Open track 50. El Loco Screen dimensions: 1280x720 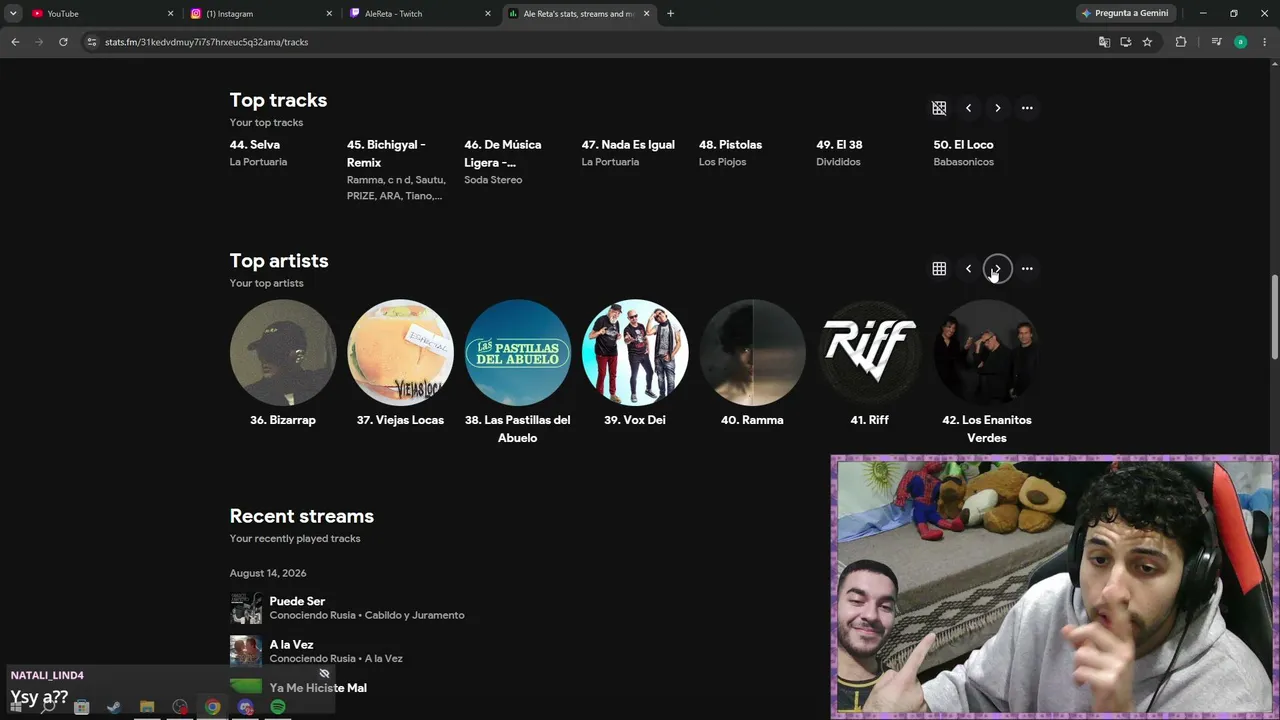(963, 145)
